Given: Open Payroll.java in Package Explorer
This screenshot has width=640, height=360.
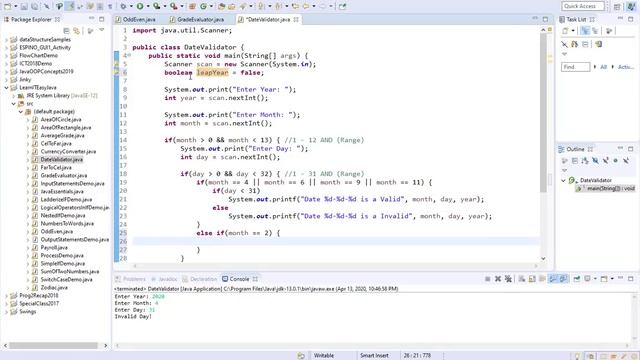Looking at the screenshot, I should click(54, 248).
